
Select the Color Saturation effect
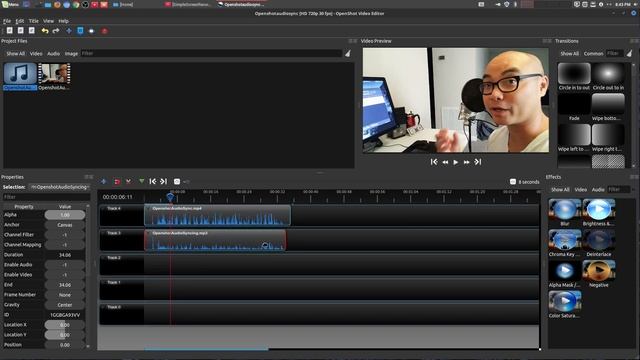[x=565, y=304]
